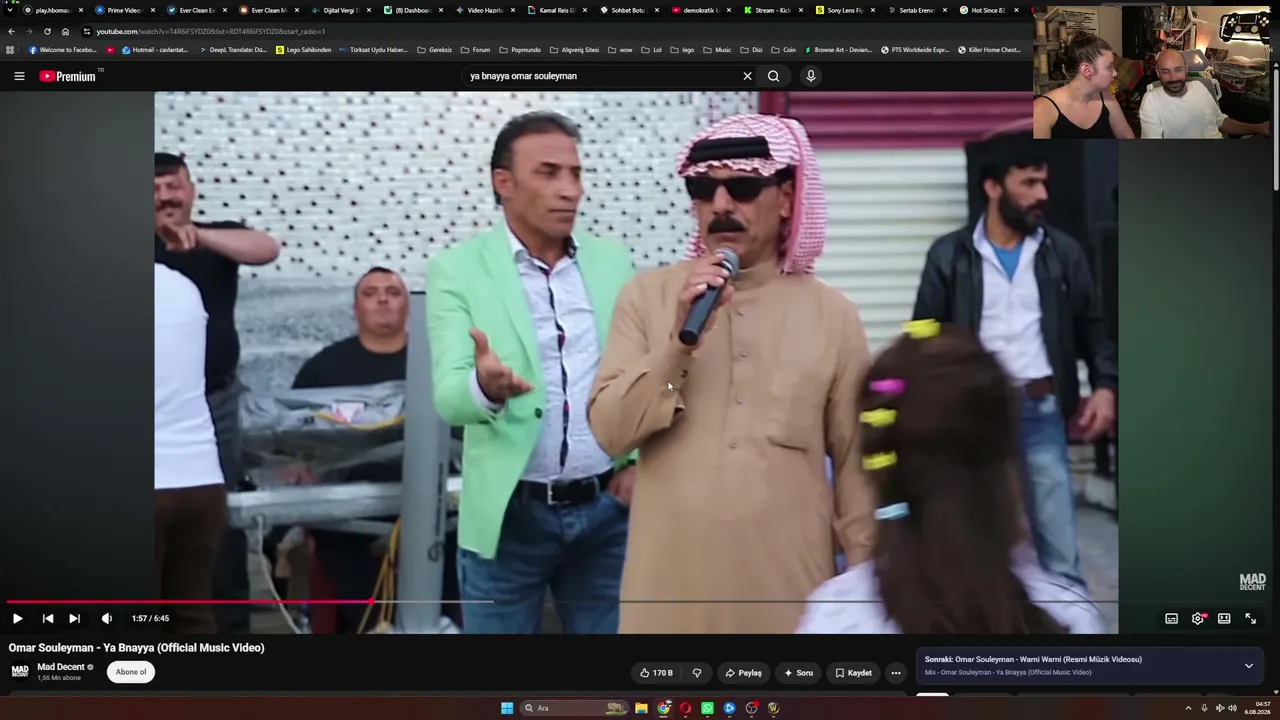Open taskbar clock showing 04:57
This screenshot has width=1280, height=720.
[1257, 708]
